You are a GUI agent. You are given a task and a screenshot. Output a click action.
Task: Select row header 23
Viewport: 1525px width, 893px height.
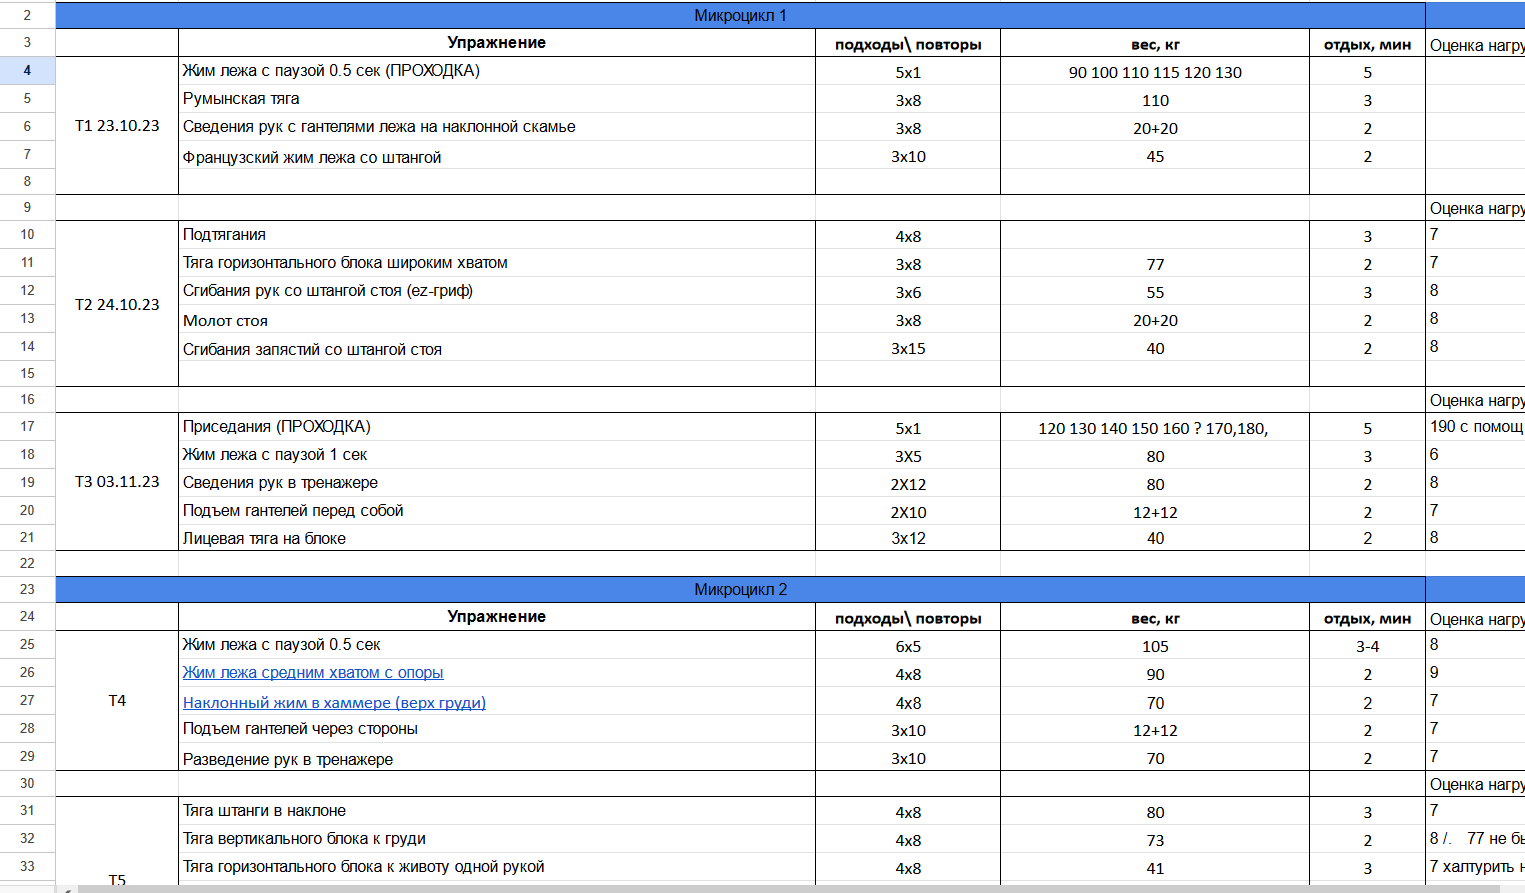click(27, 590)
